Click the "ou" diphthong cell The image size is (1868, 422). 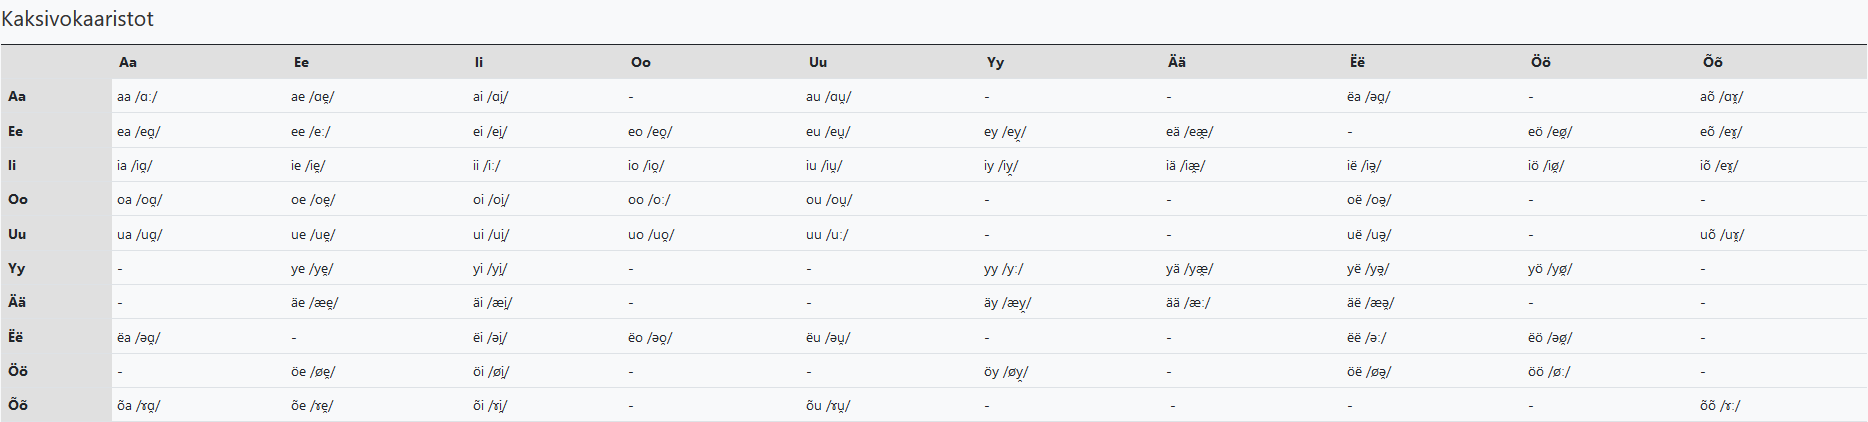[828, 200]
